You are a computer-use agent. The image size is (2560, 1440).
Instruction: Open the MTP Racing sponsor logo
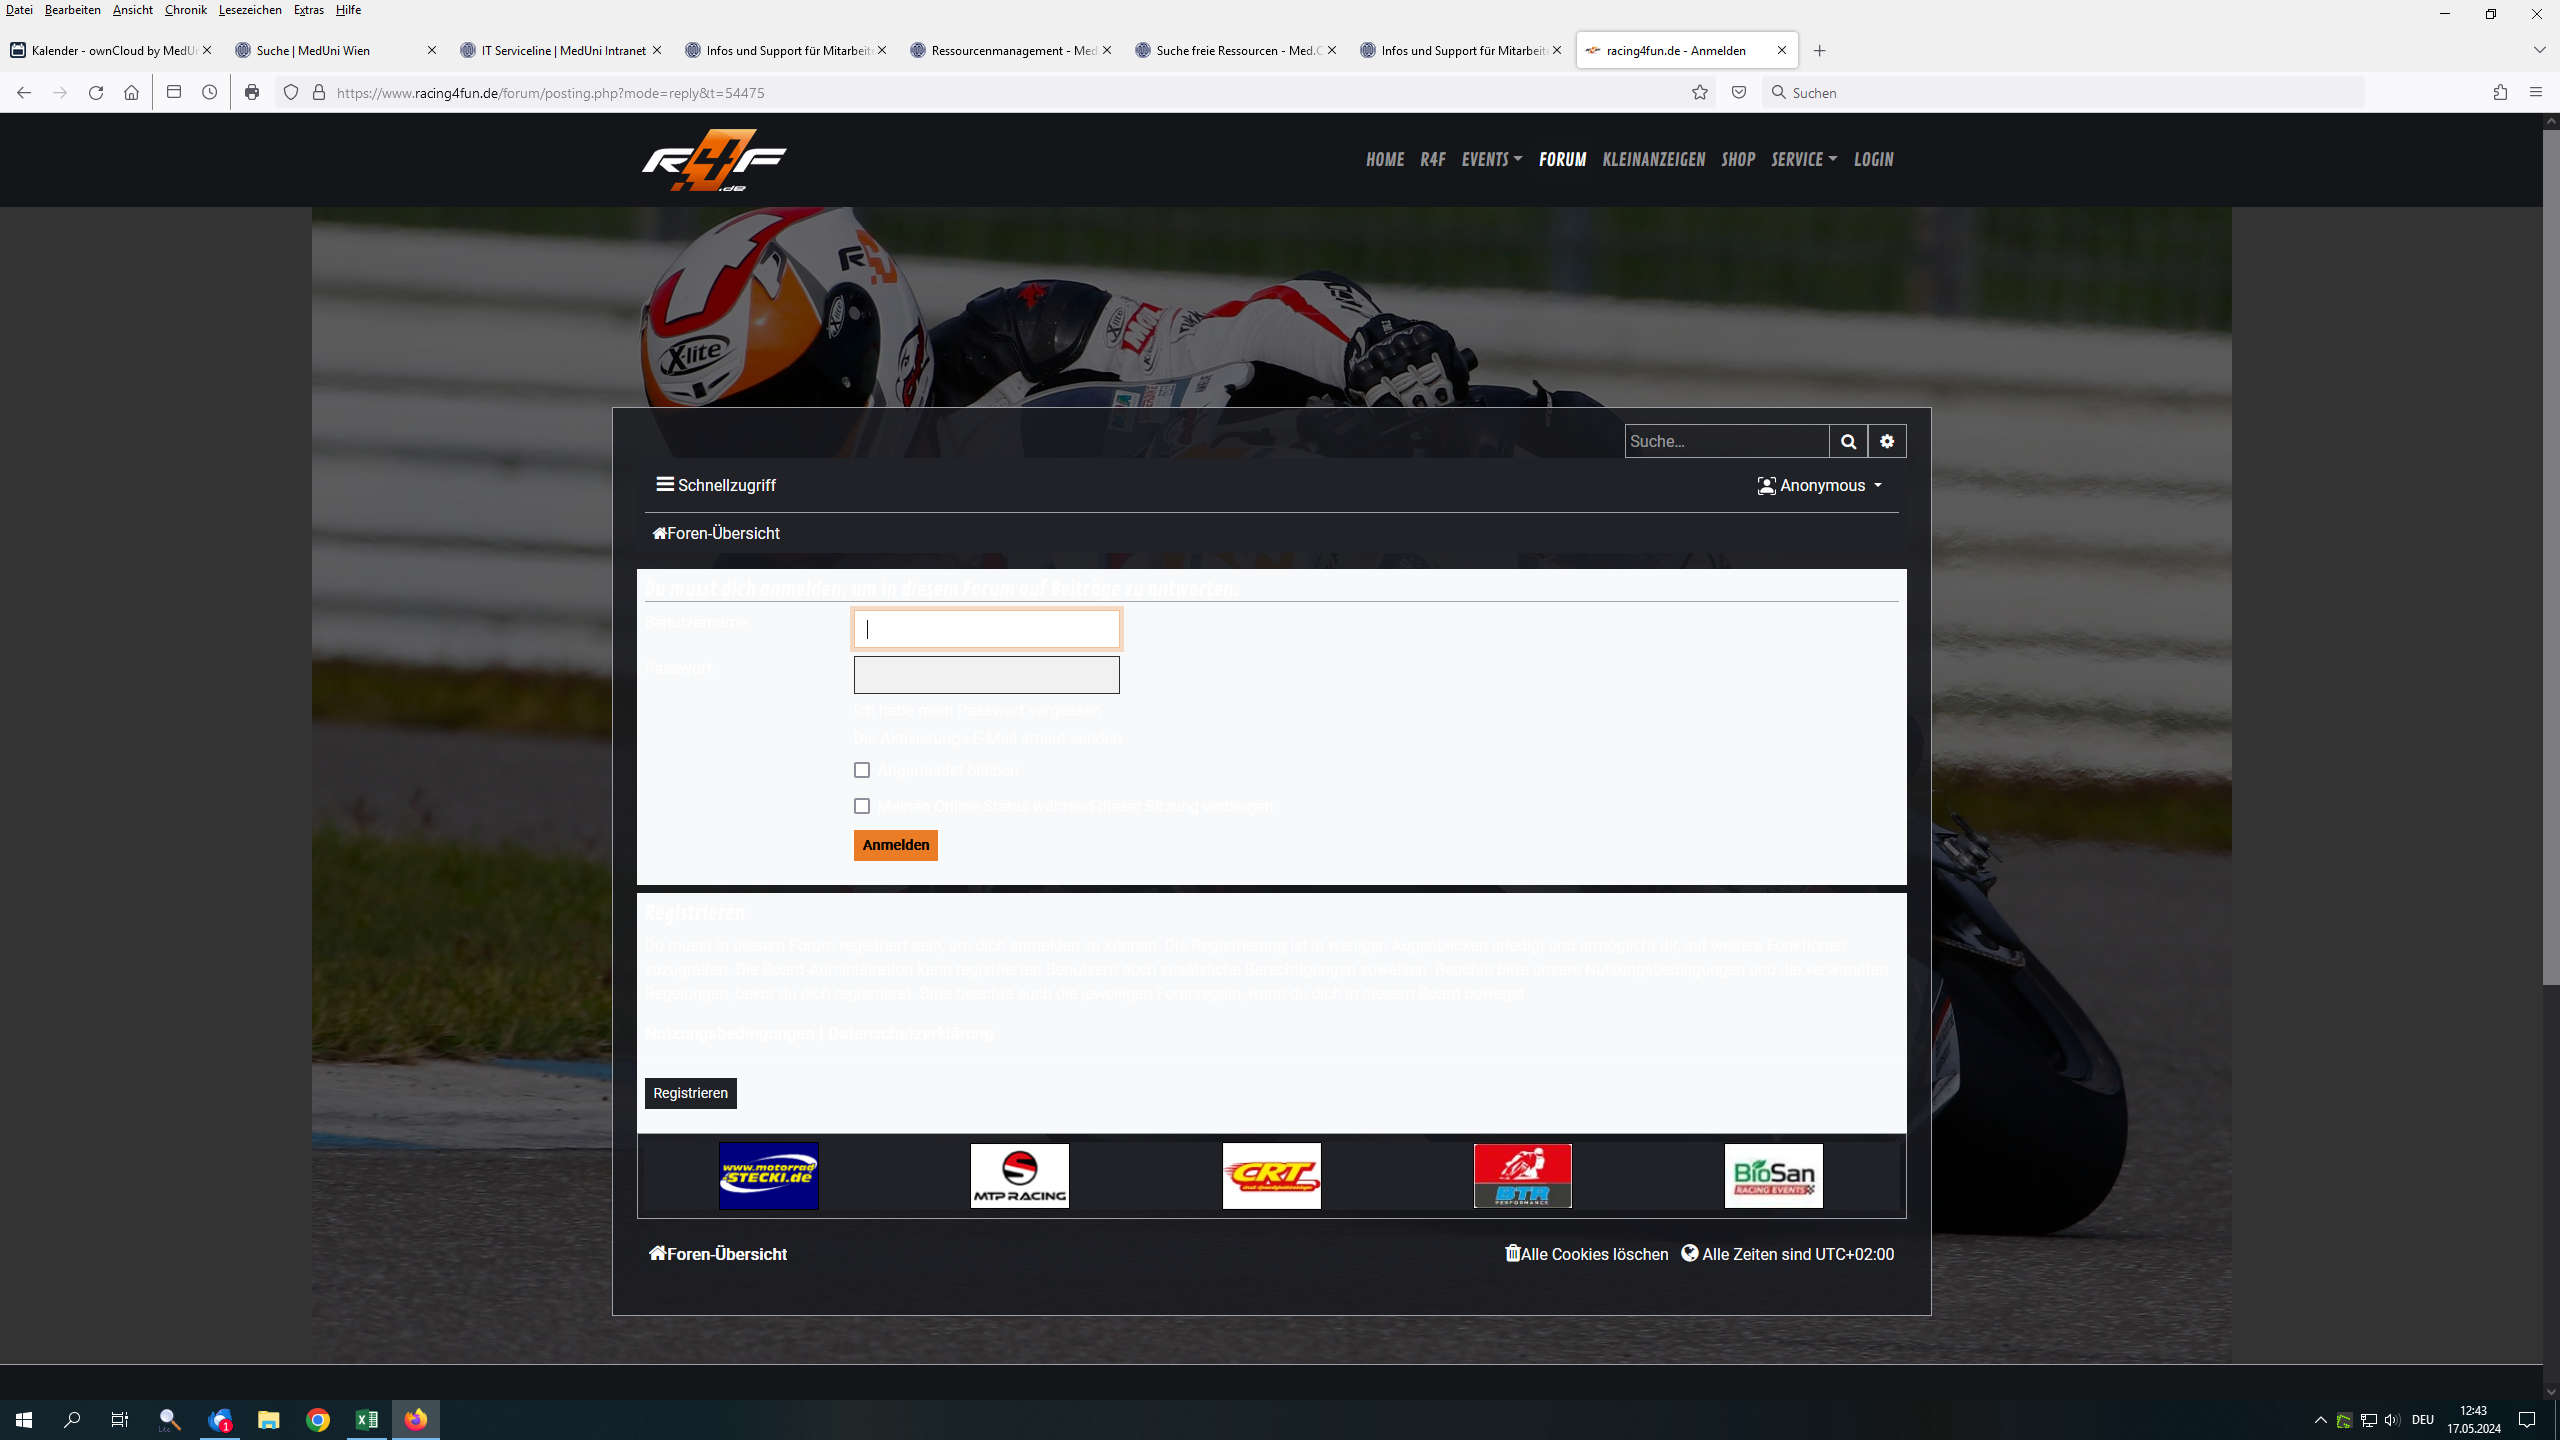1019,1176
